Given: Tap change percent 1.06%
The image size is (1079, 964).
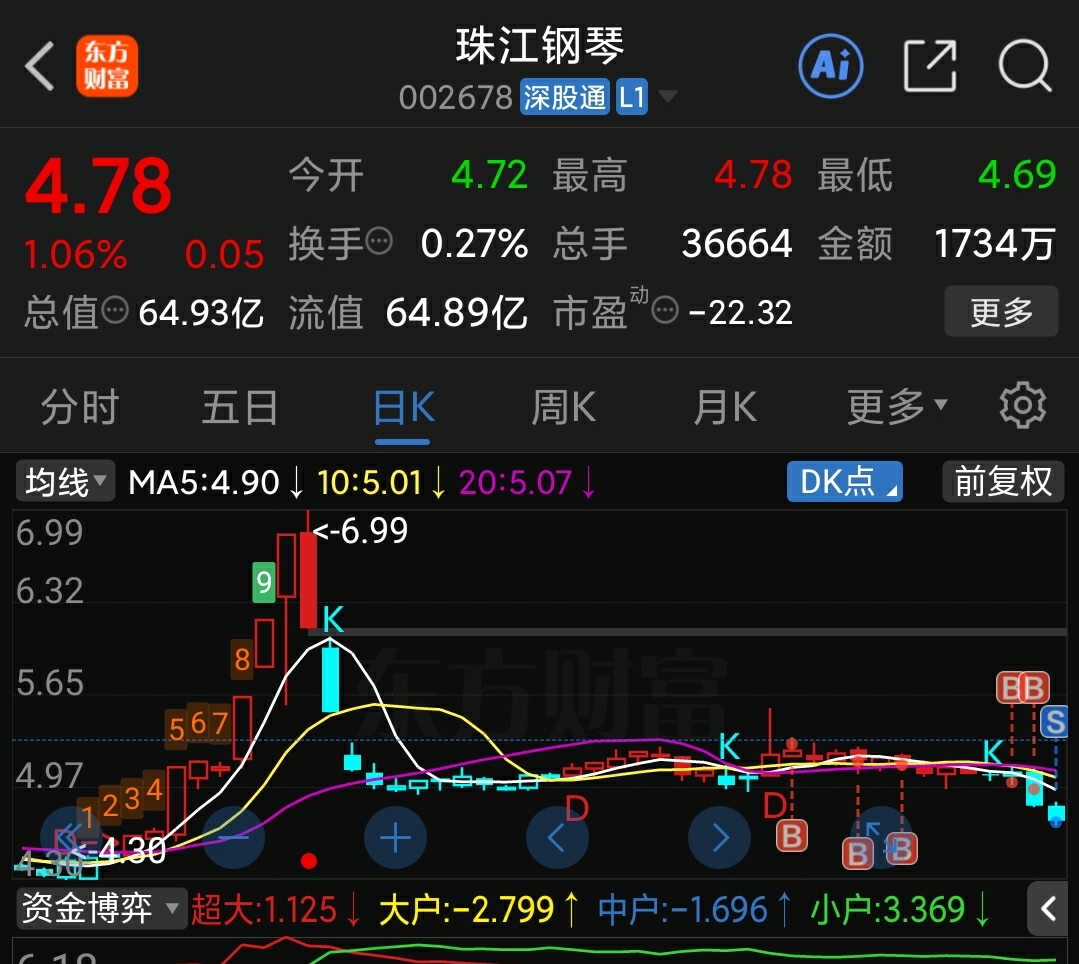Looking at the screenshot, I should [76, 255].
